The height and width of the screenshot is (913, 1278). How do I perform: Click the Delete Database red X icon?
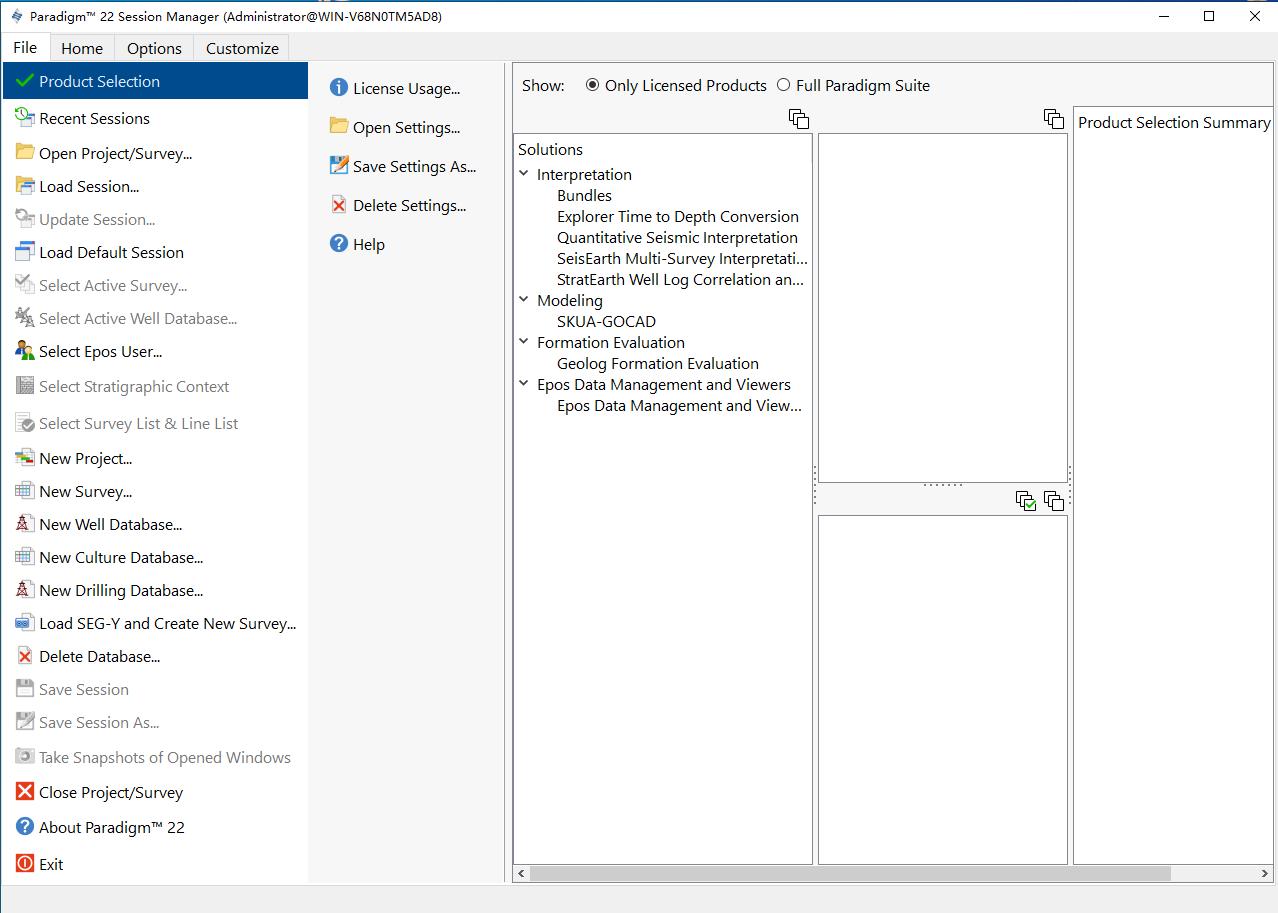(25, 656)
